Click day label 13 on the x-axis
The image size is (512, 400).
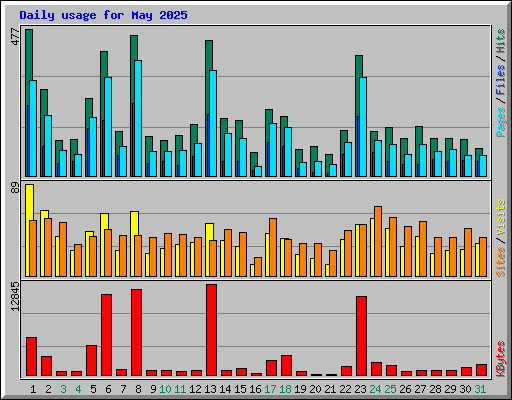(210, 389)
